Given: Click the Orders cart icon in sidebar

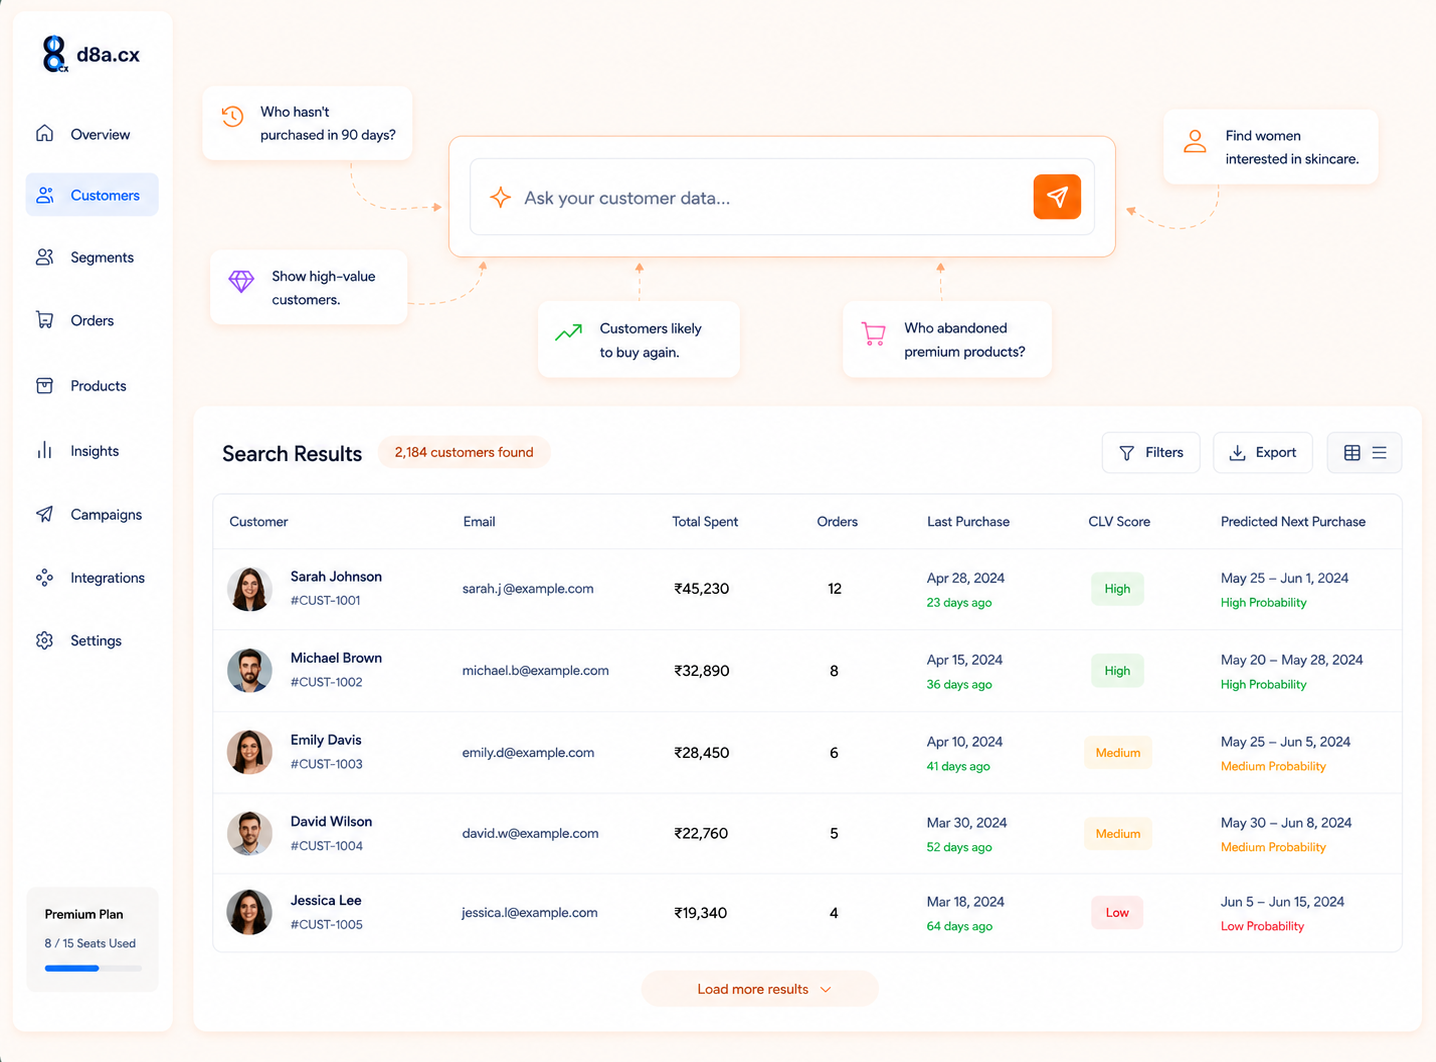Looking at the screenshot, I should click(45, 320).
